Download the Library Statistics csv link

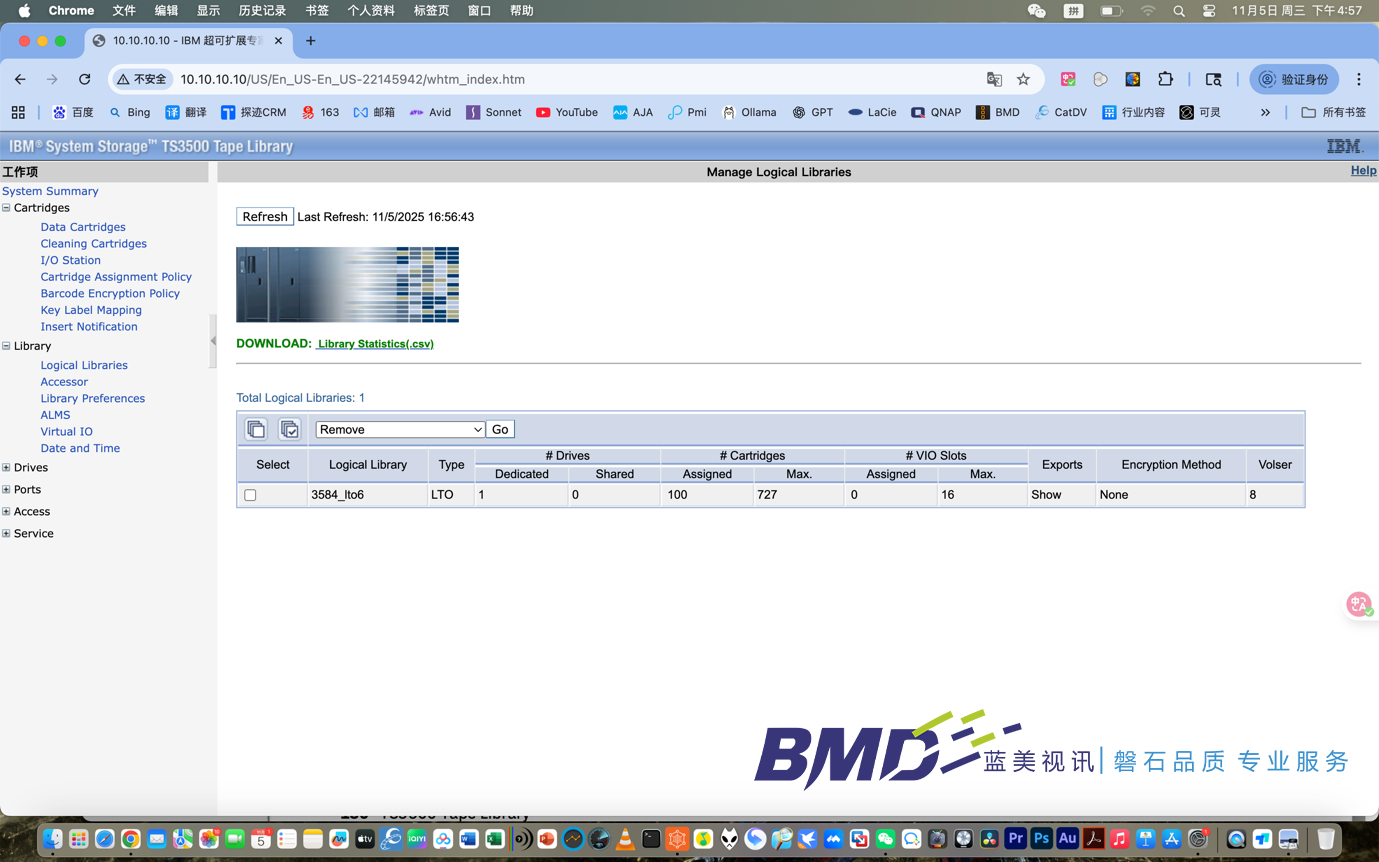tap(375, 344)
